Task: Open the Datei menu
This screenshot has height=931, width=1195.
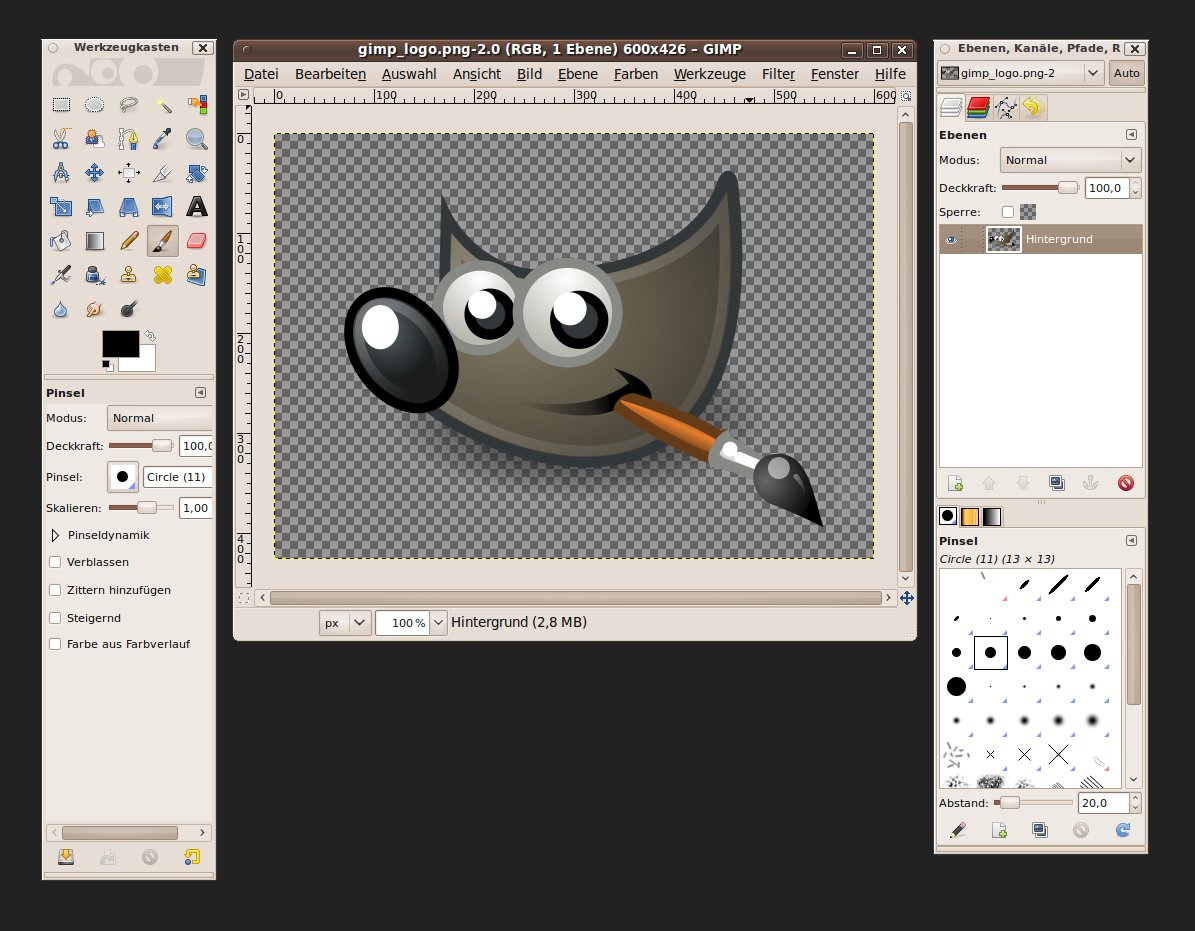Action: (261, 74)
